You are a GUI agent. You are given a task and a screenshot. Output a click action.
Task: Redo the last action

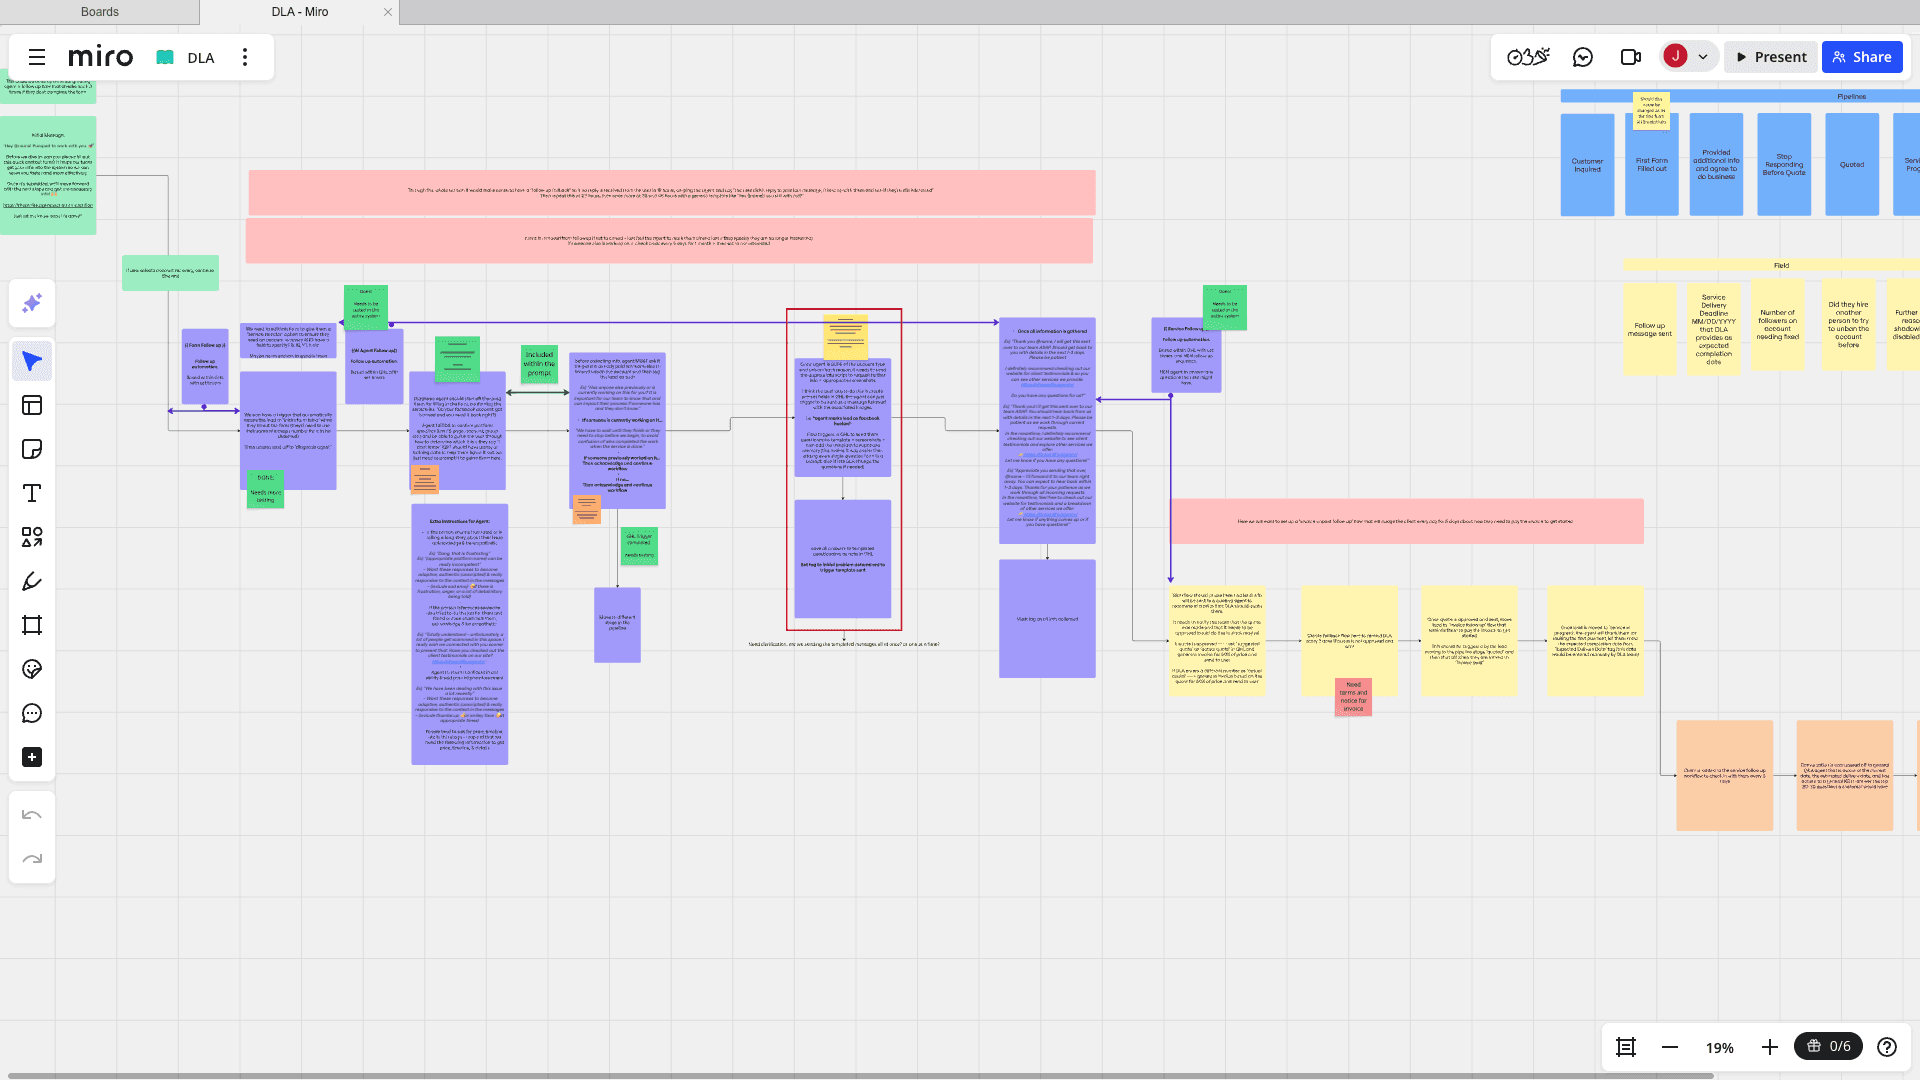point(32,859)
